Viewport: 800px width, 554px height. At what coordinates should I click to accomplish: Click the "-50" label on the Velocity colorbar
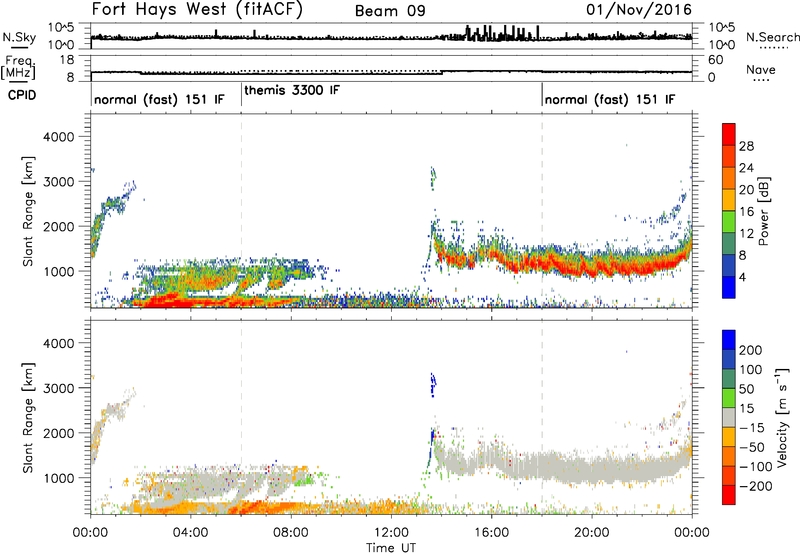coord(752,447)
